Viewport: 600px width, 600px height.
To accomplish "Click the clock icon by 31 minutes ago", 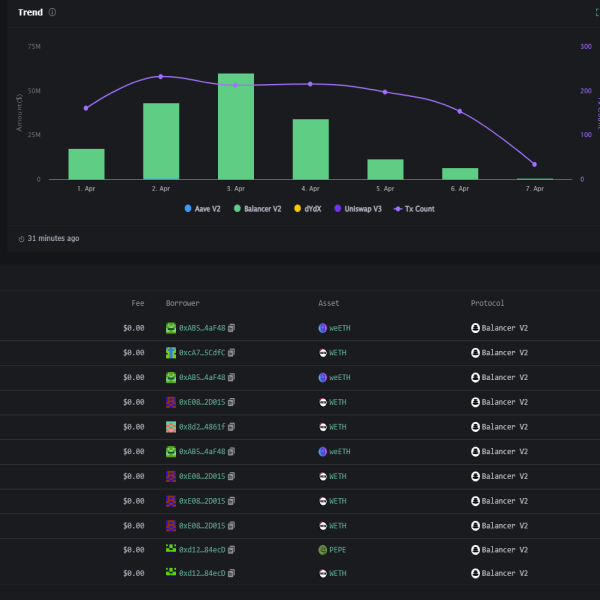I will pos(21,239).
